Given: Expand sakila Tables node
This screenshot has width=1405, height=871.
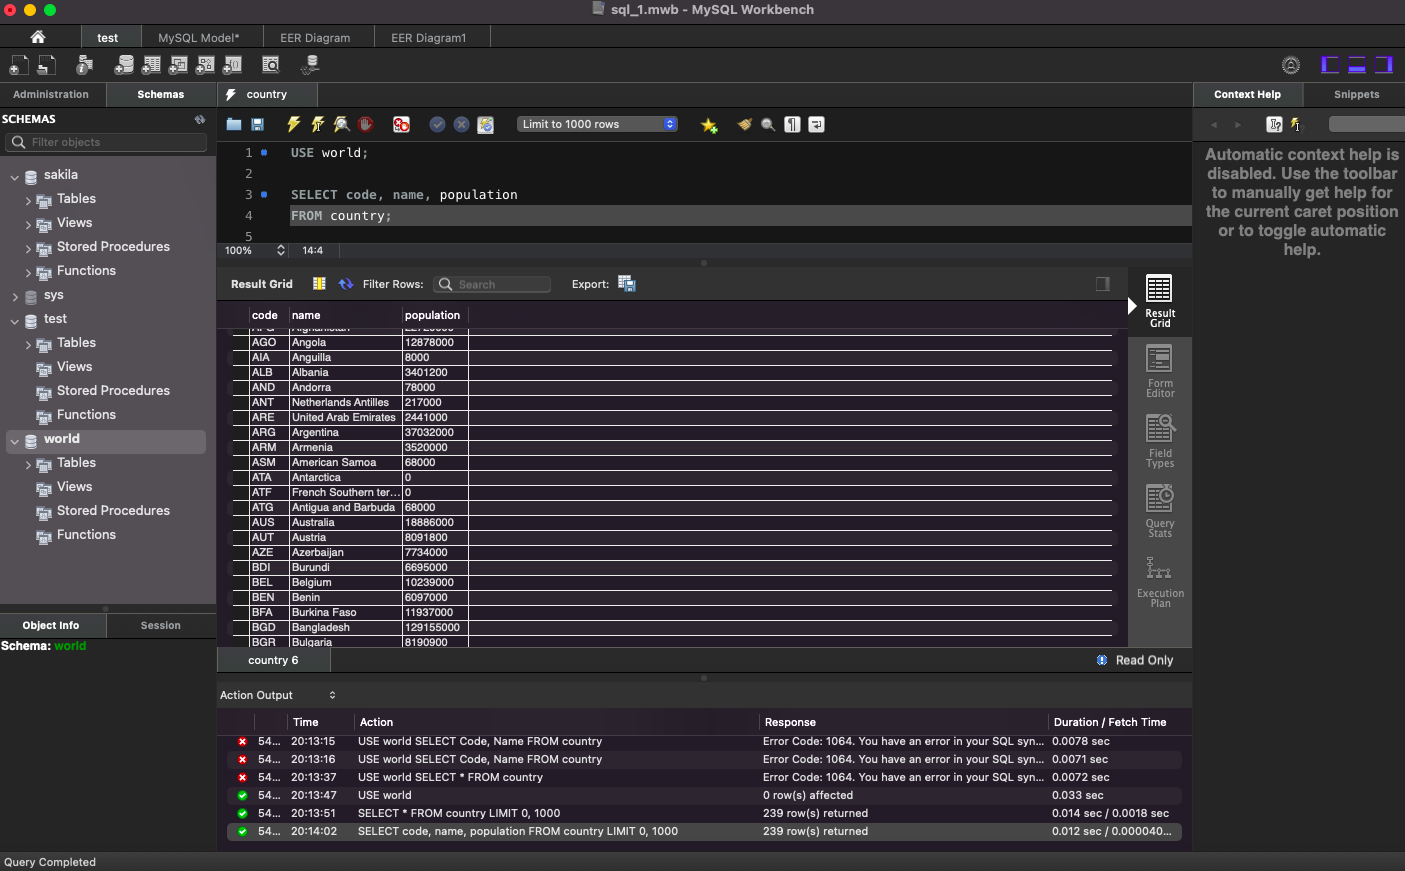Looking at the screenshot, I should pyautogui.click(x=28, y=201).
